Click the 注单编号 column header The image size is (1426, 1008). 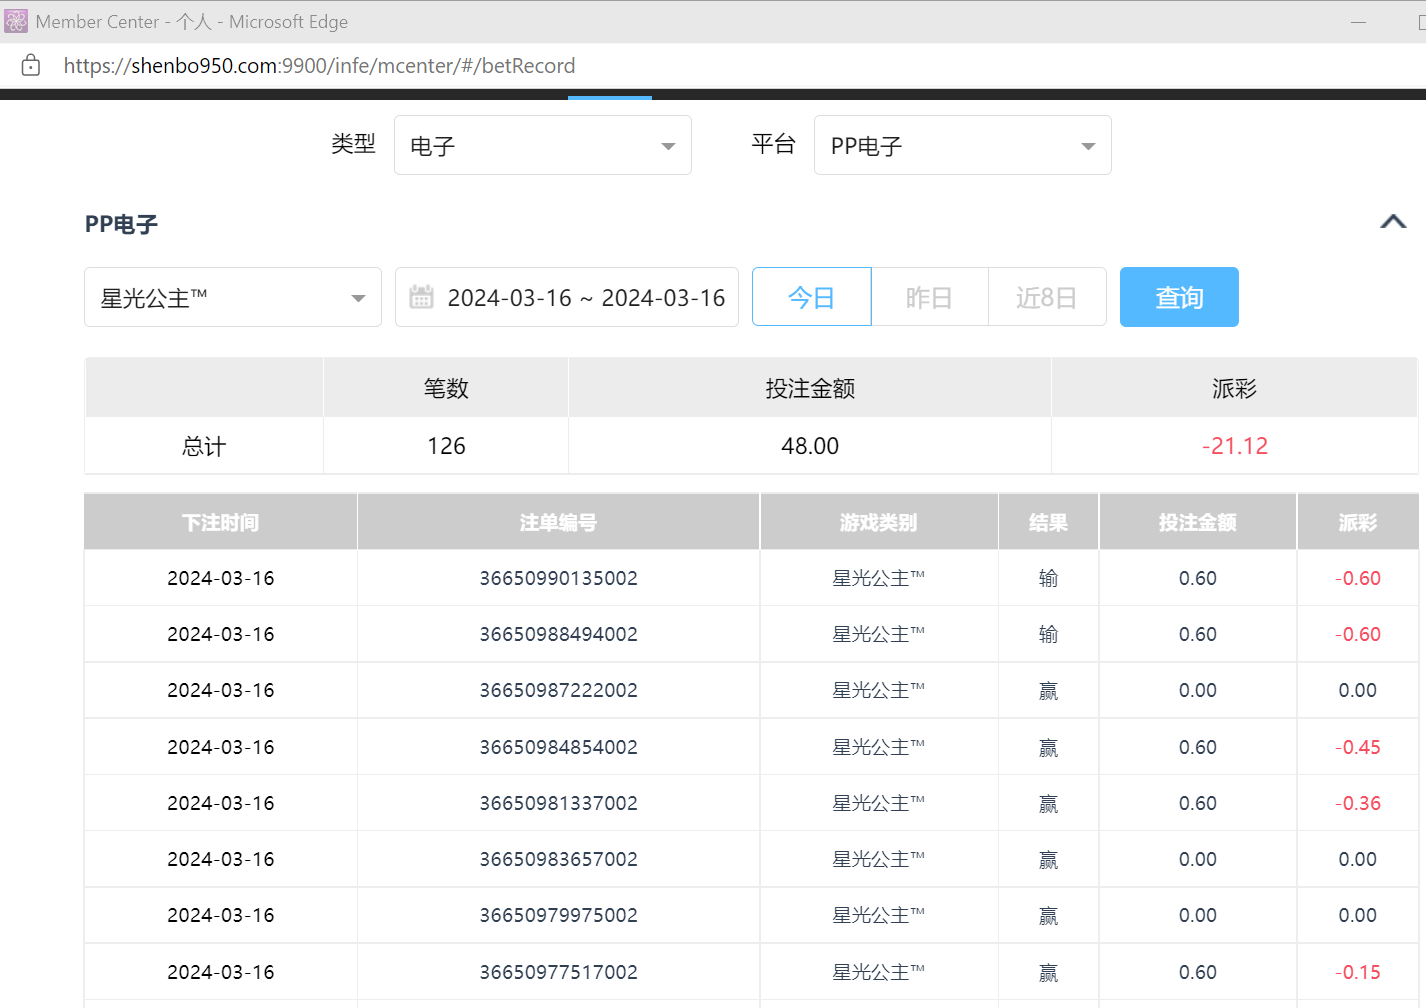(x=558, y=523)
